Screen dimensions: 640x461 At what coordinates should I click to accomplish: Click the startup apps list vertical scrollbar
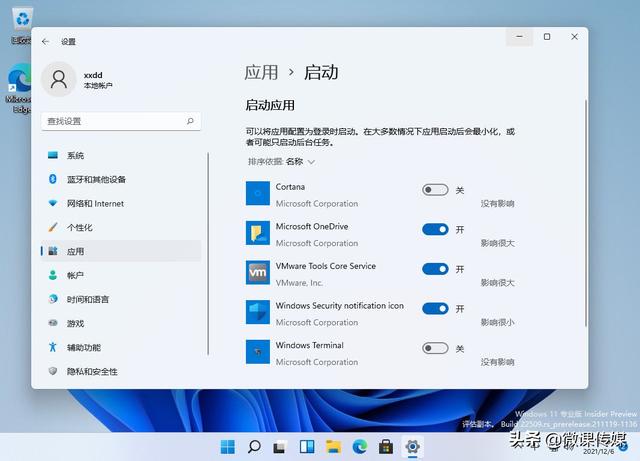586,212
